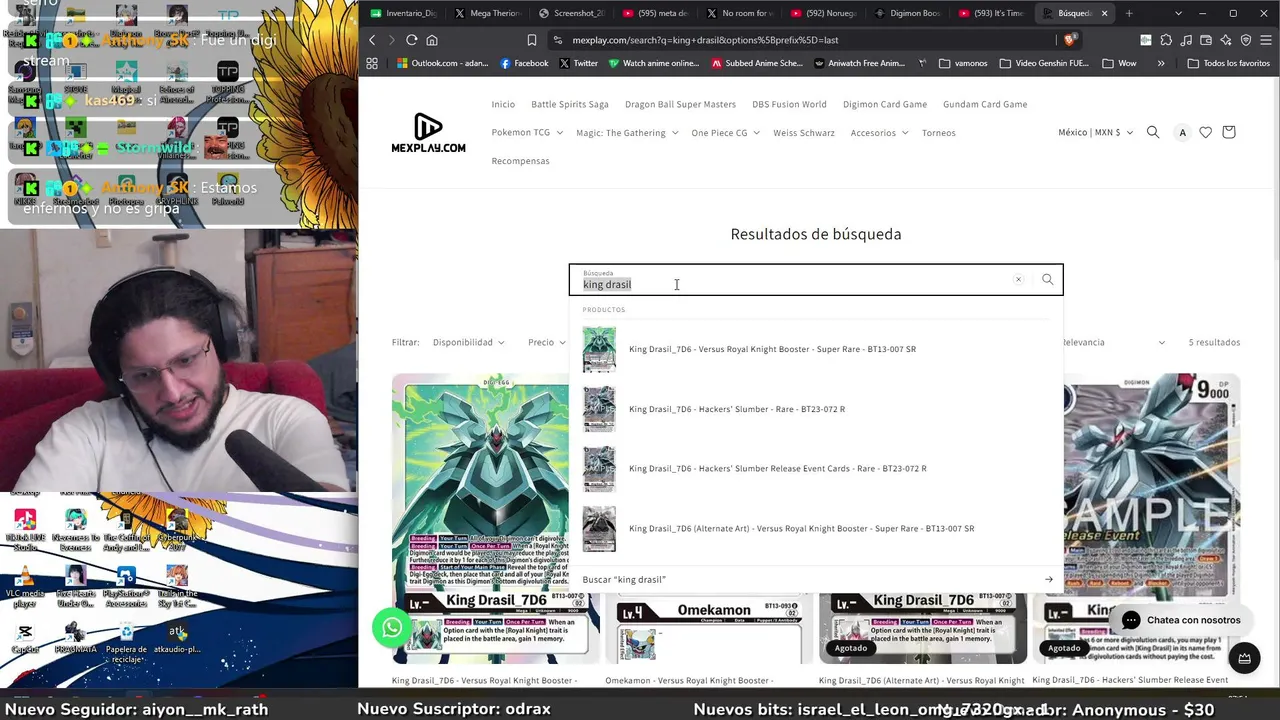Switch to the Inventario_Dig browser tab
This screenshot has height=720, width=1280.
tap(403, 13)
